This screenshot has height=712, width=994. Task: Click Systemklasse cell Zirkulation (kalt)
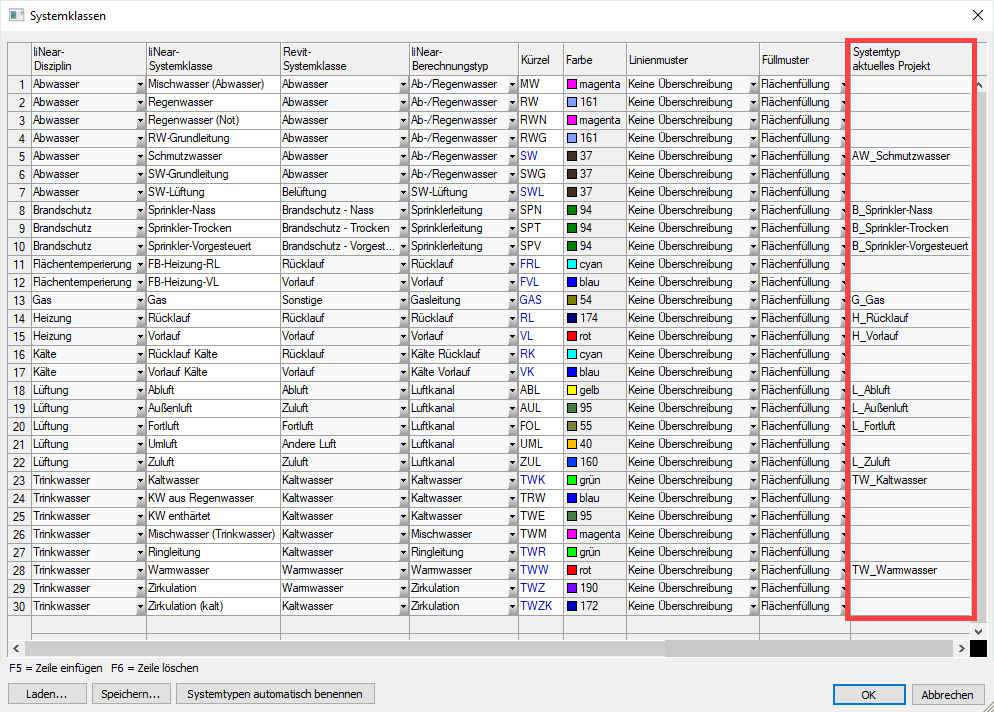point(213,606)
